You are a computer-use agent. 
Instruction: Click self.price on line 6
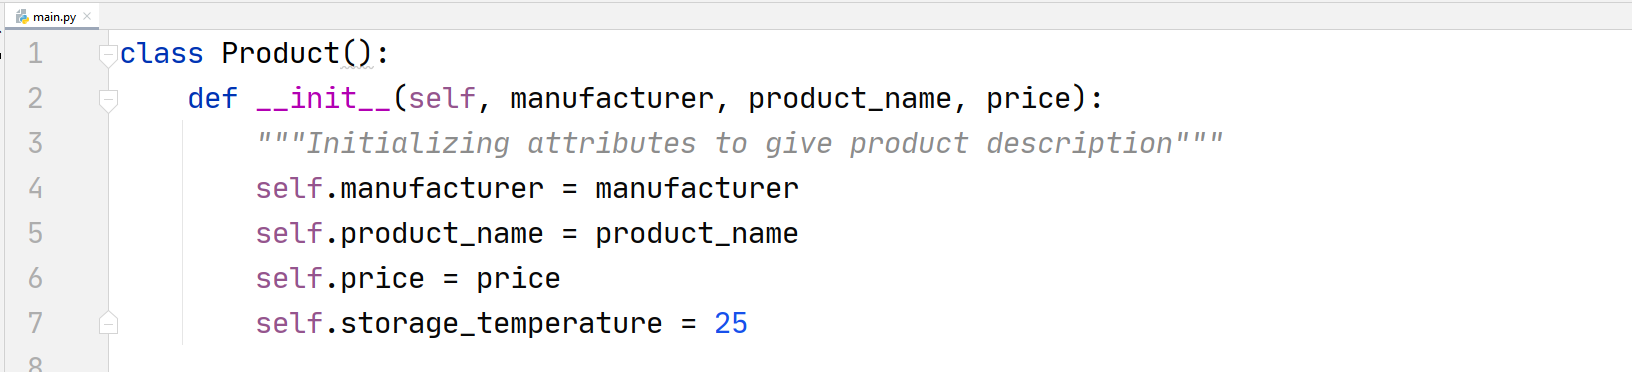pyautogui.click(x=340, y=278)
